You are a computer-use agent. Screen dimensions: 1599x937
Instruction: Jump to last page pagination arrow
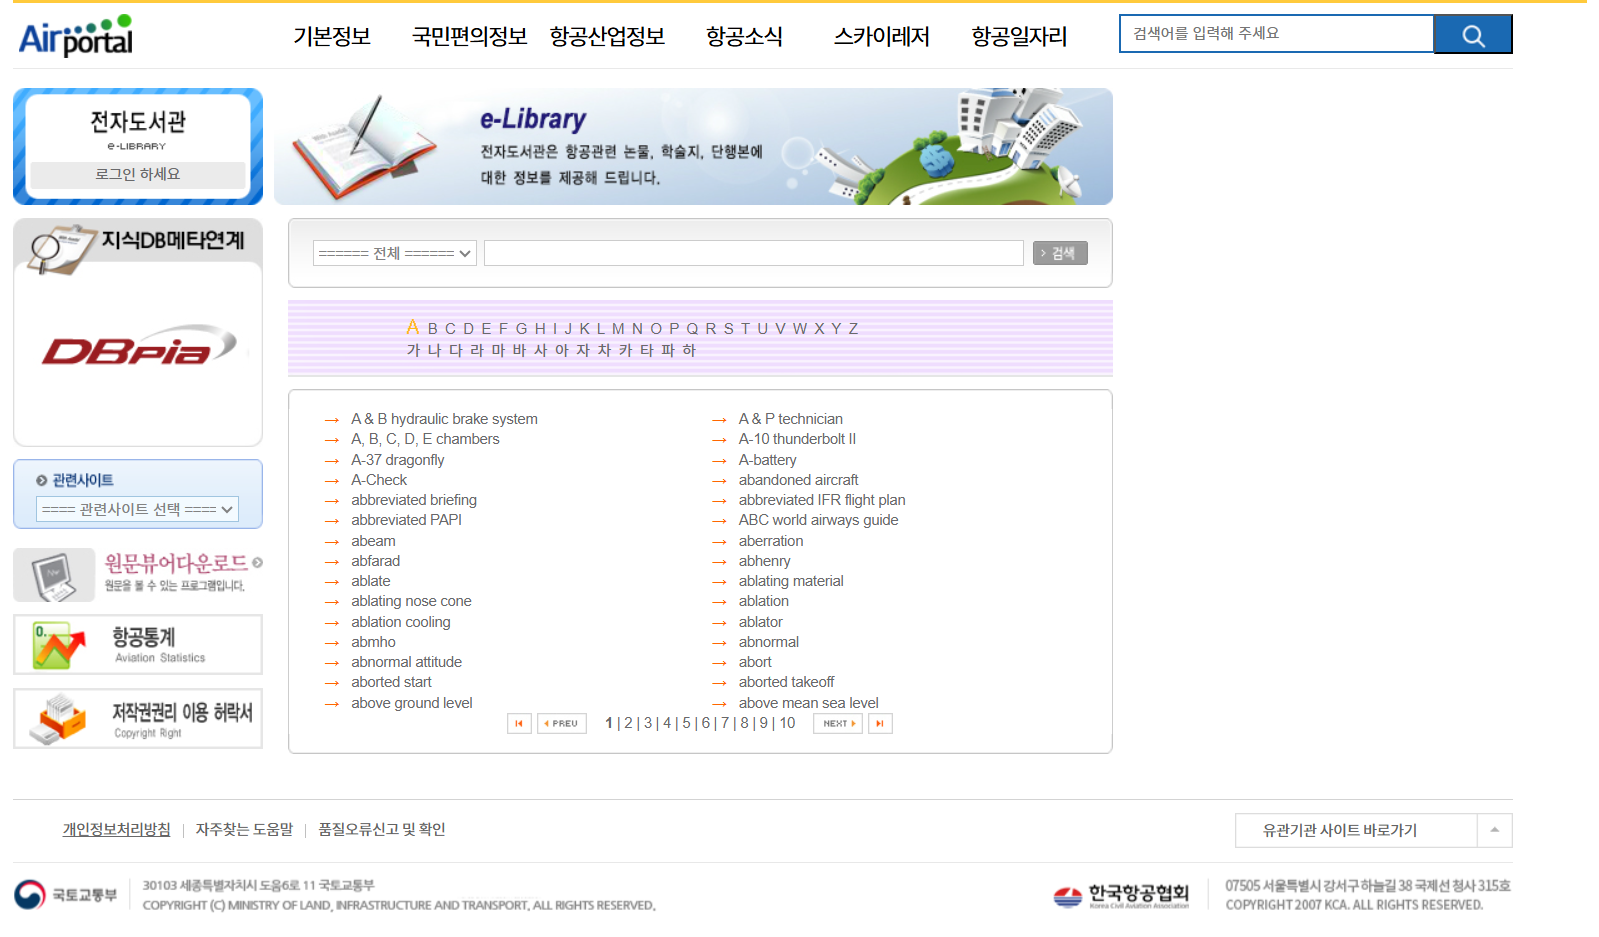880,724
